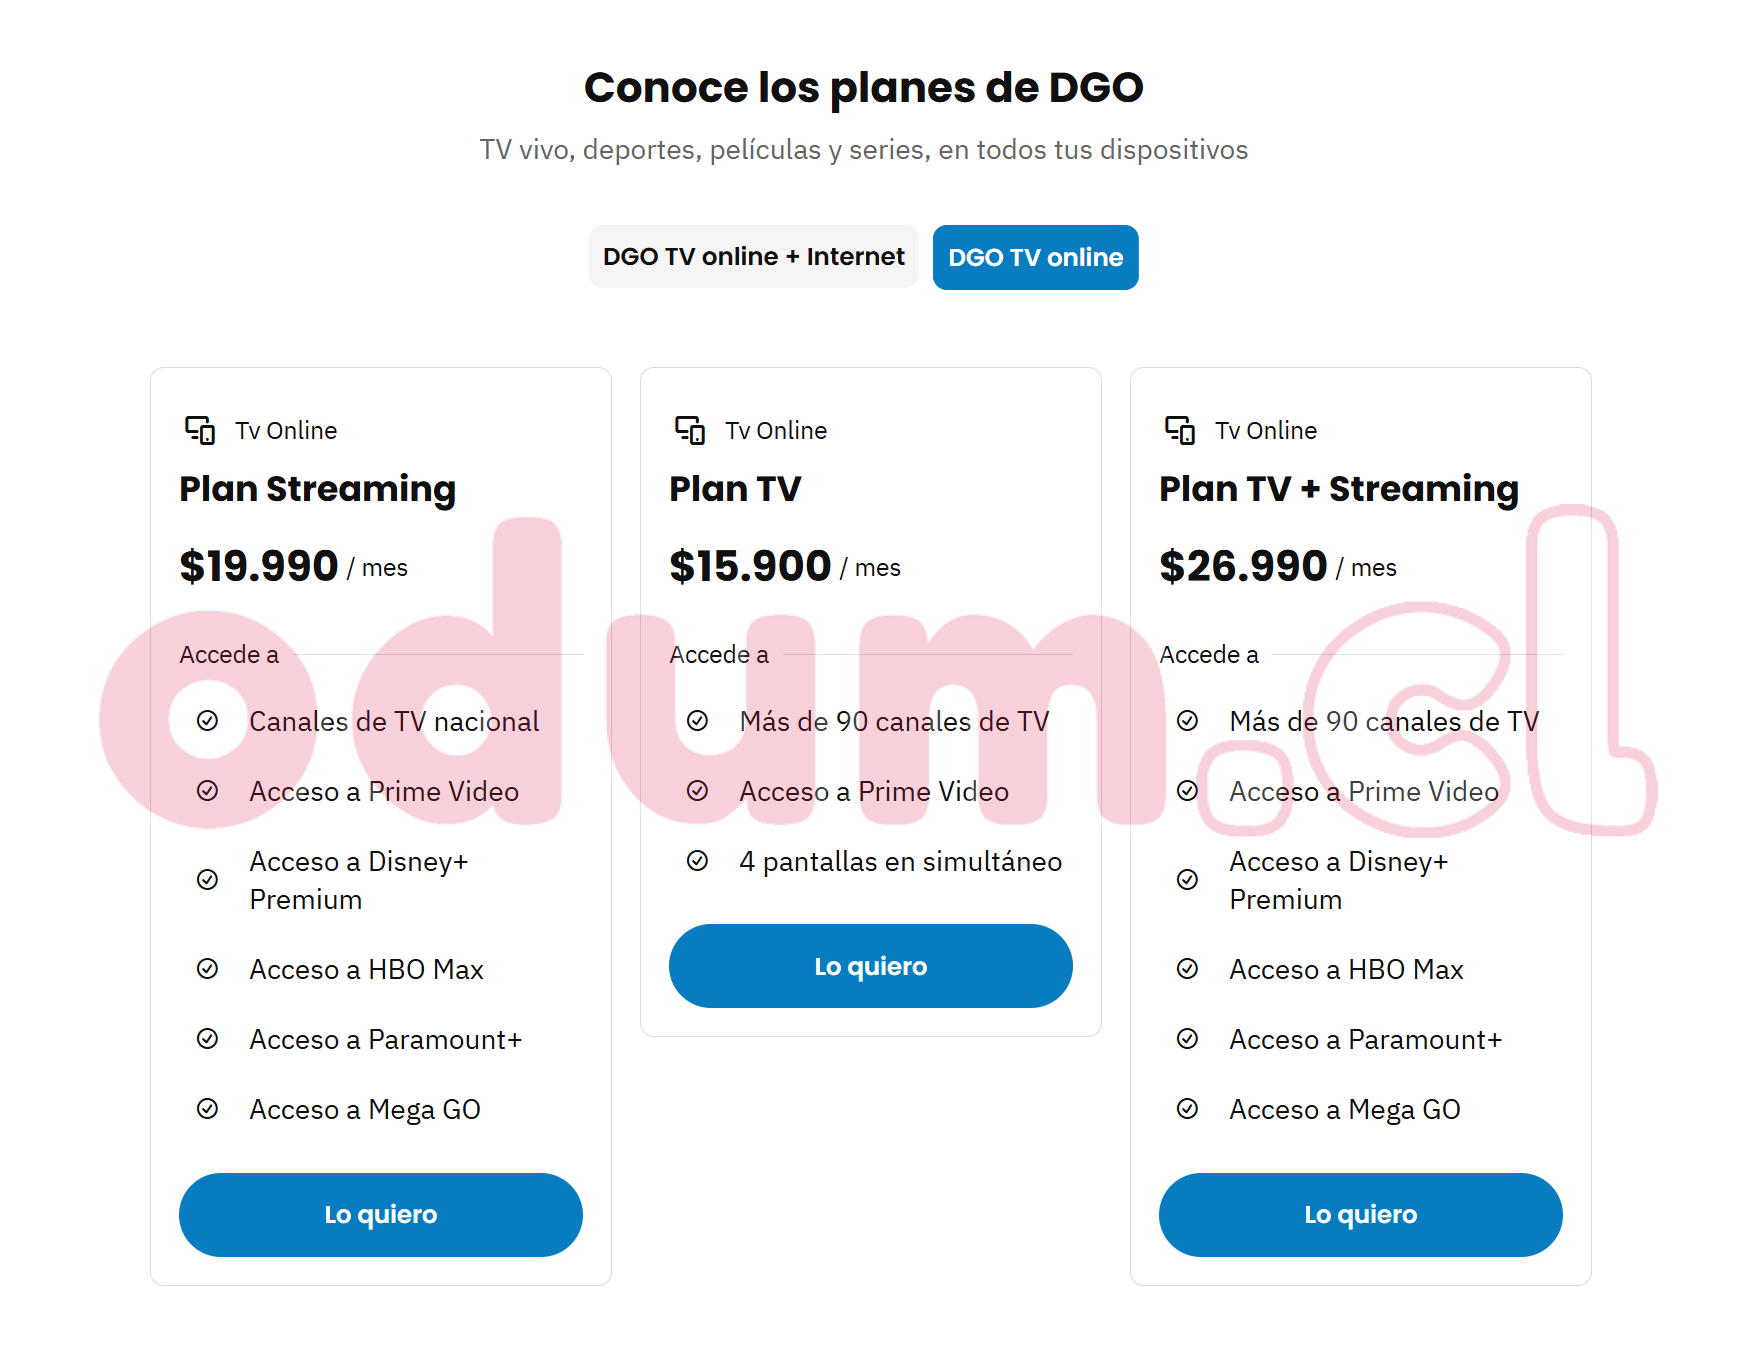
Task: Click check icon beside Acceso a Mega GO in Plan Streaming
Action: [207, 1109]
